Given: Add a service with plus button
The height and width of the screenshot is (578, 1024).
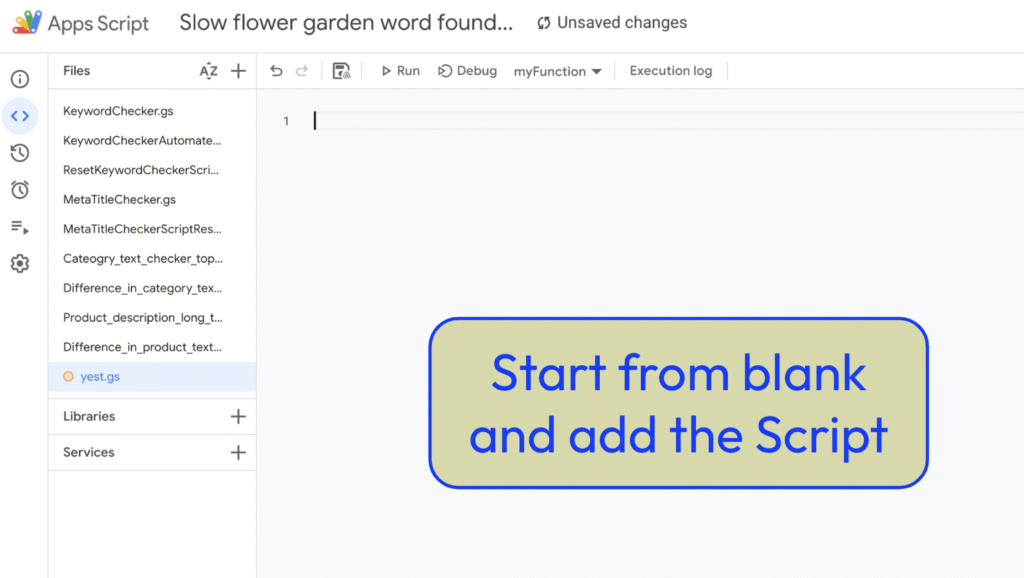Looking at the screenshot, I should pyautogui.click(x=238, y=452).
